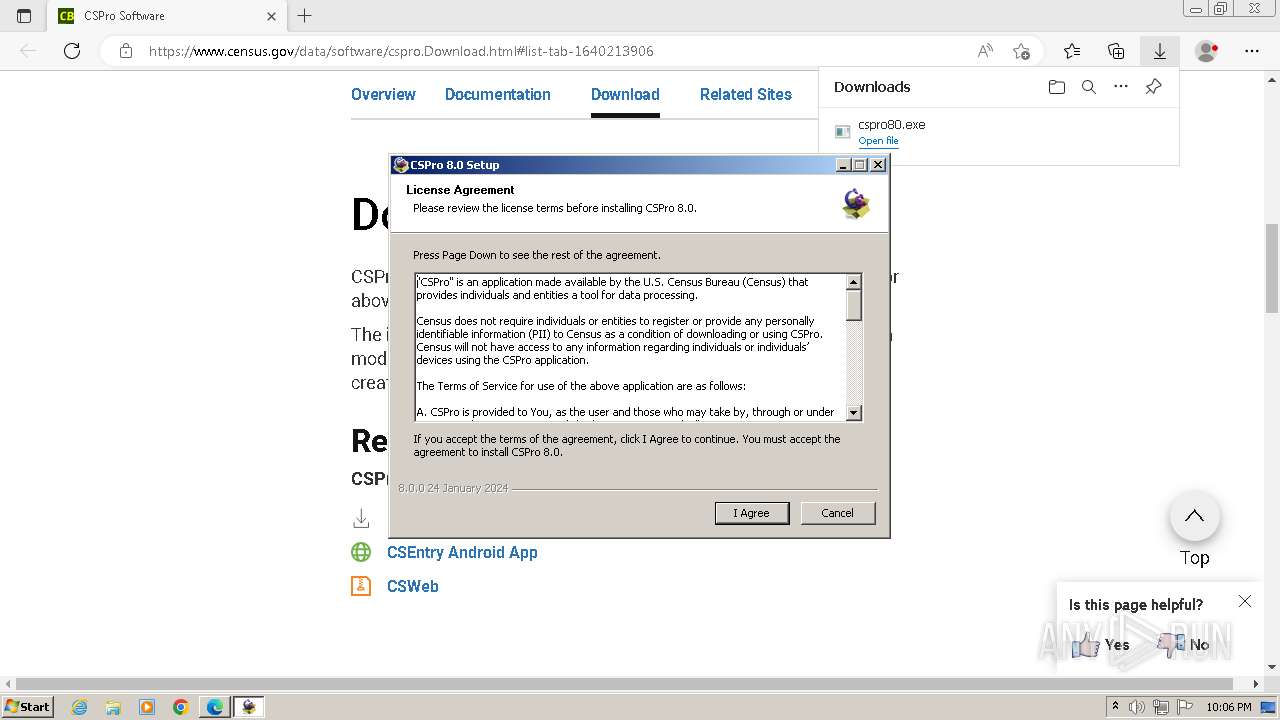This screenshot has height=720, width=1280.
Task: Pin the Downloads panel
Action: (1153, 87)
